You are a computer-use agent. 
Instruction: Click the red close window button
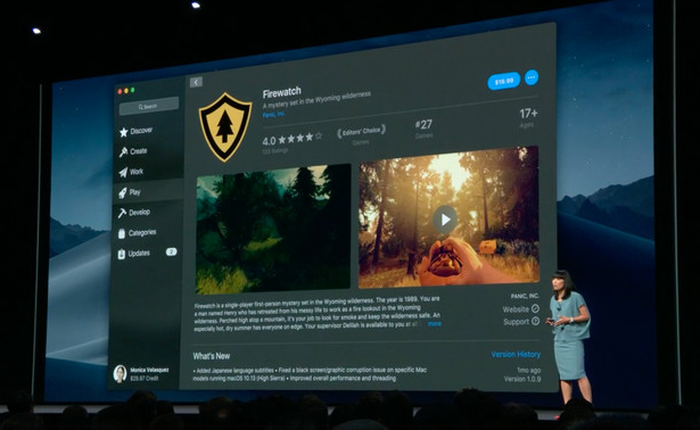120,92
